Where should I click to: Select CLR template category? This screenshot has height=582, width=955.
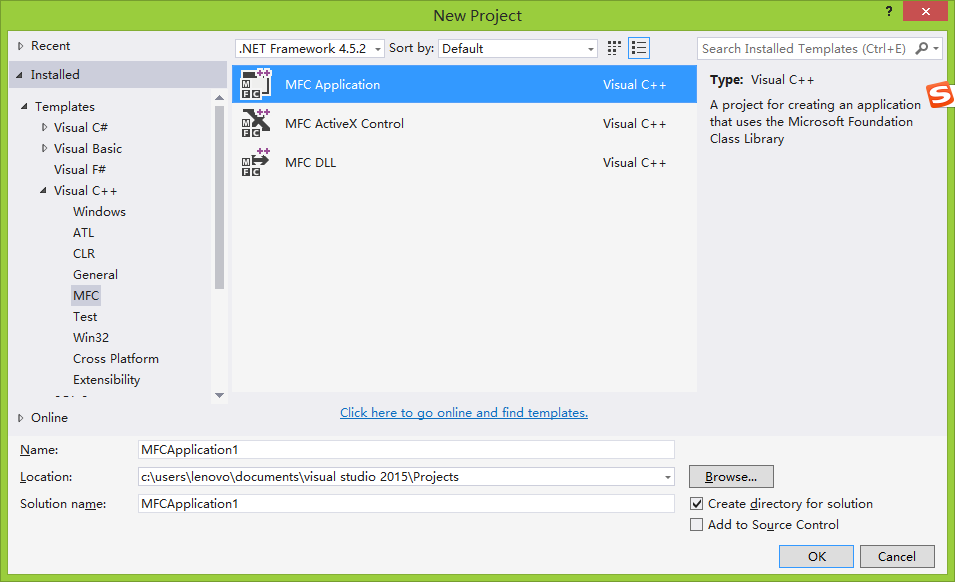coord(84,253)
